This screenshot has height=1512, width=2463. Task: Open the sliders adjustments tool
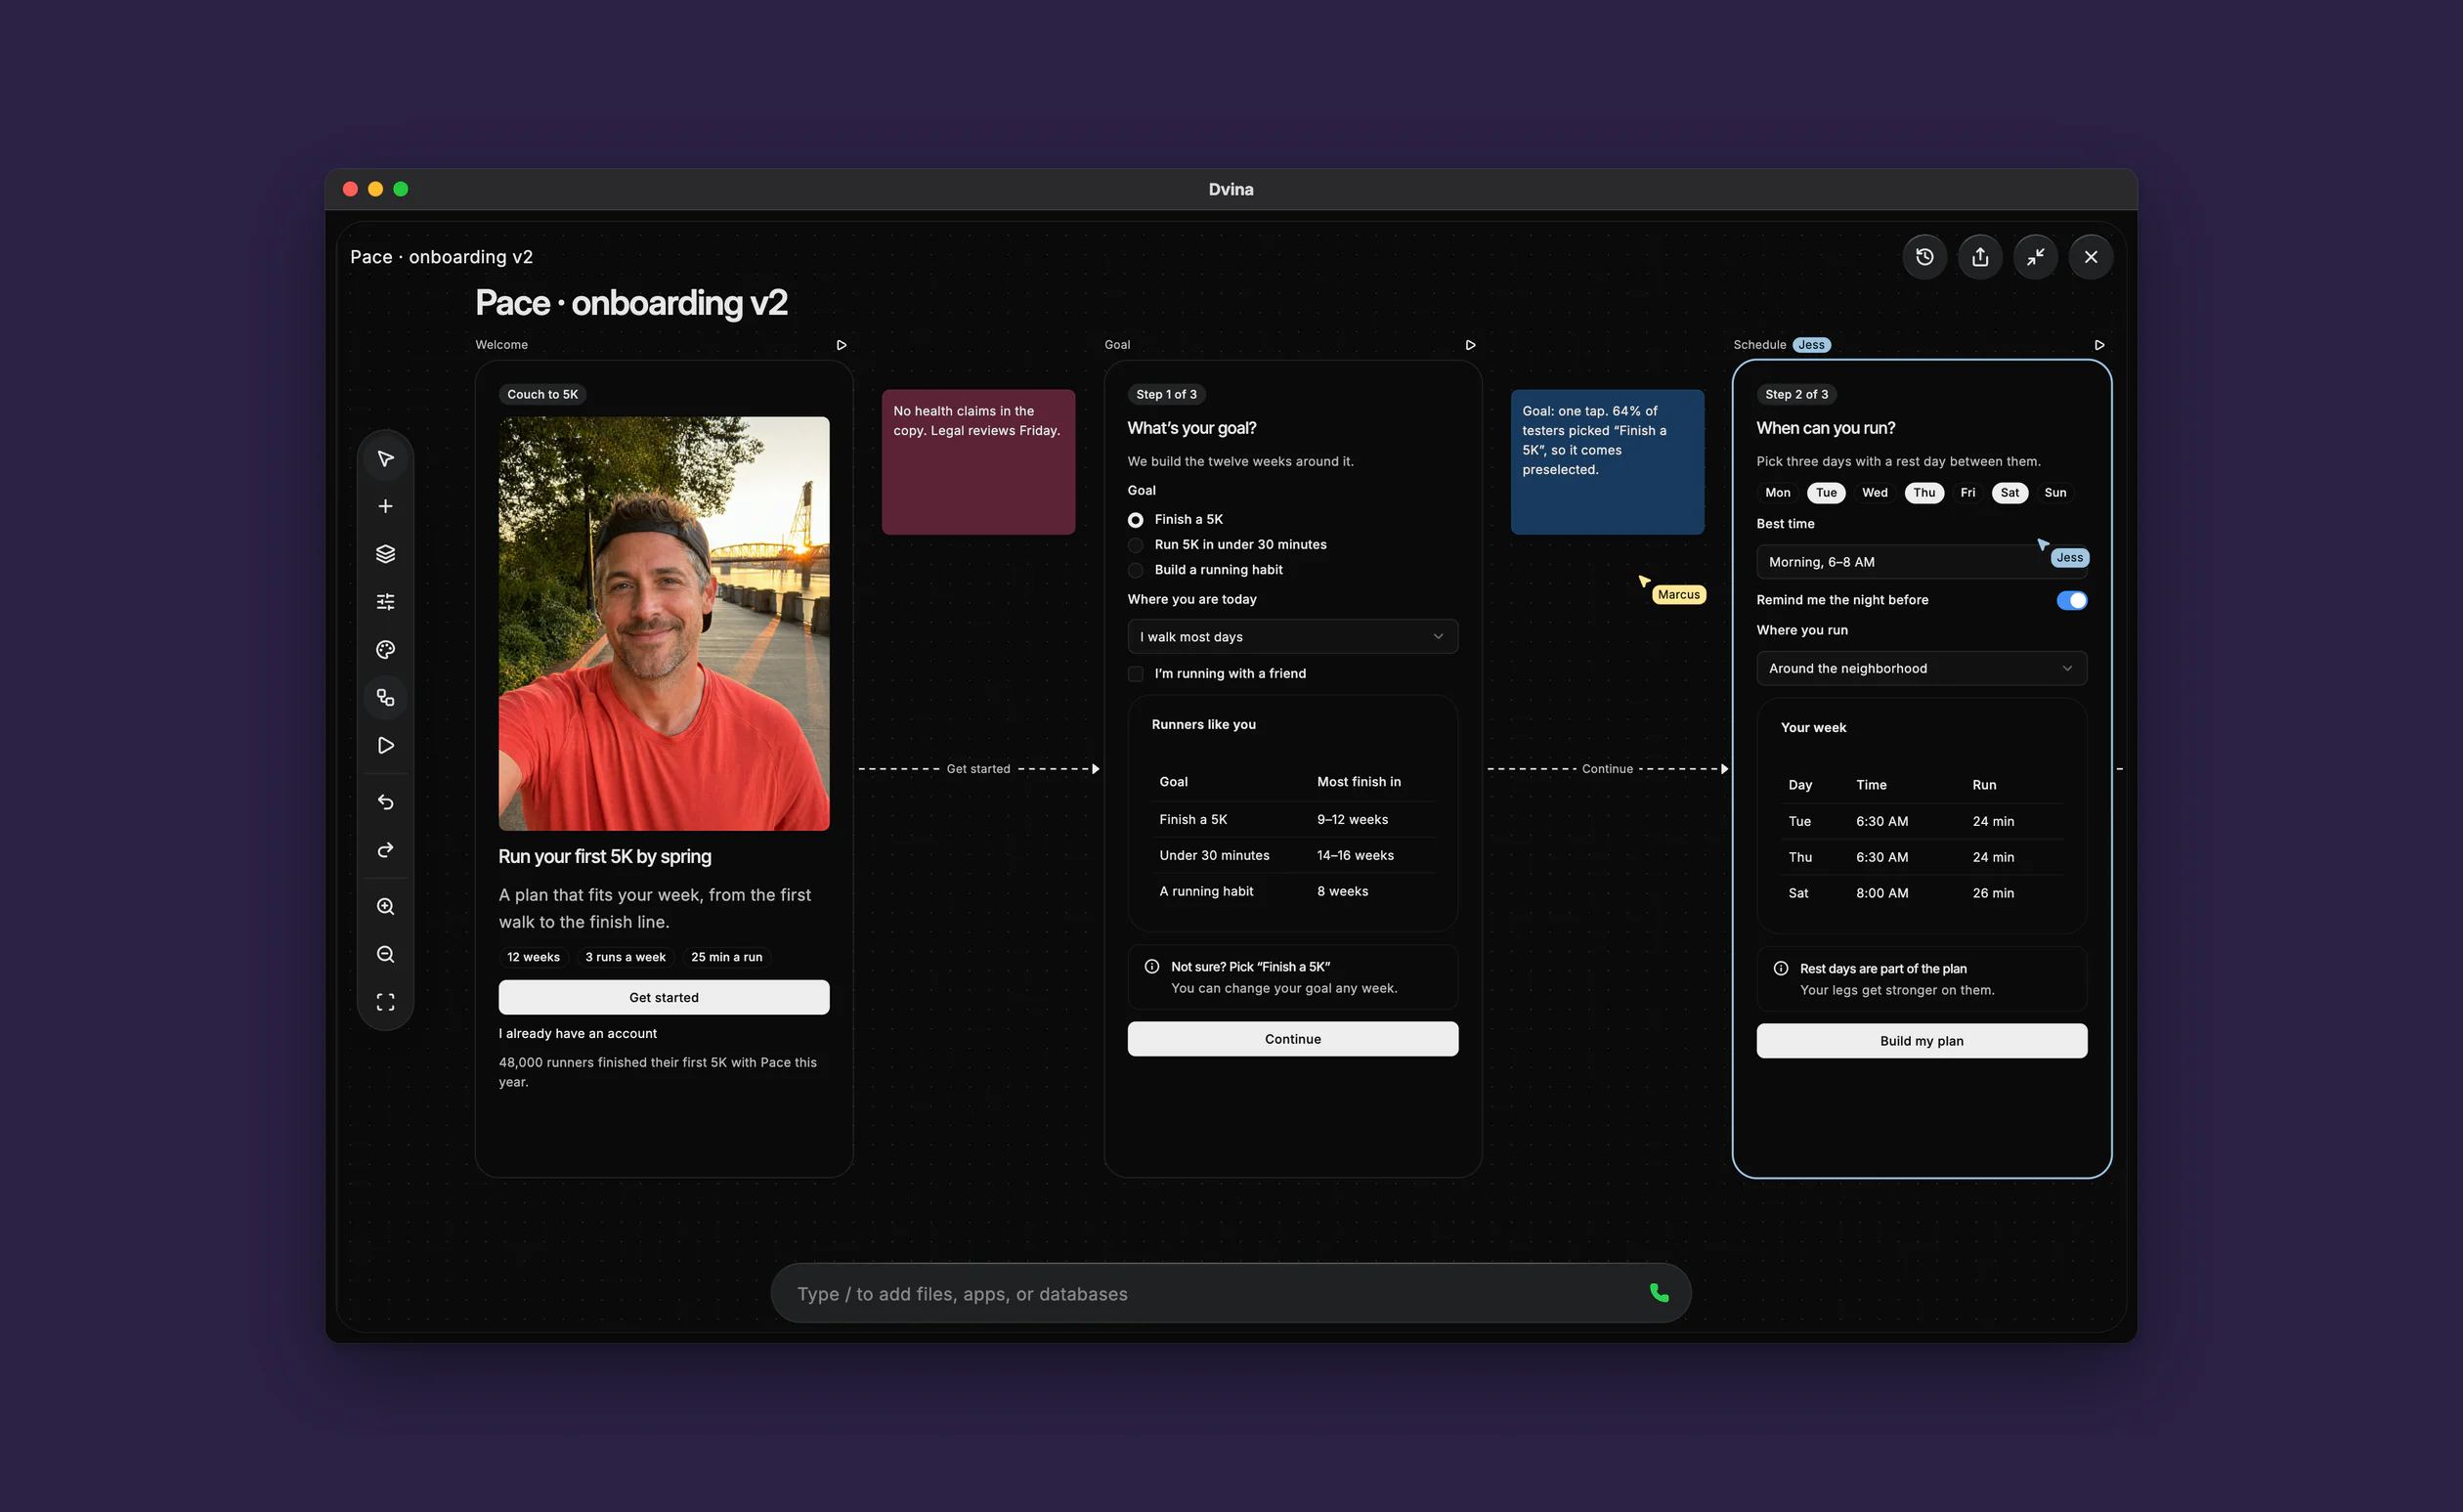pyautogui.click(x=385, y=602)
